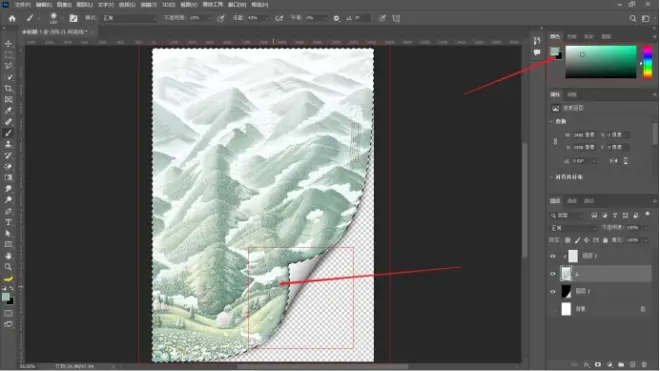This screenshot has width=660, height=371.
Task: Switch to the Swatches tab beside Color
Action: click(572, 37)
